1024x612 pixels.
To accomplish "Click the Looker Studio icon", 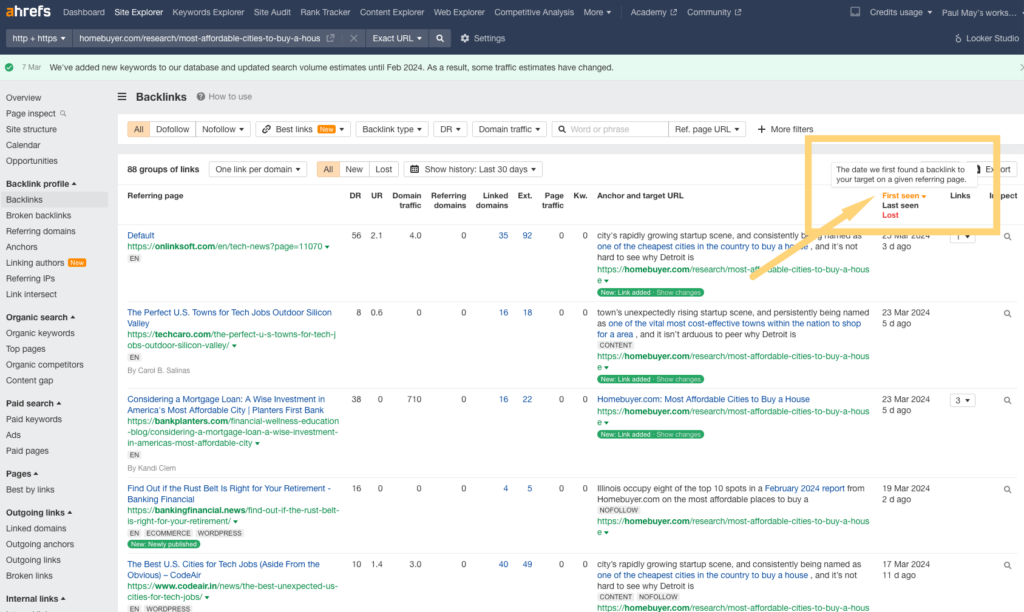I will click(958, 38).
